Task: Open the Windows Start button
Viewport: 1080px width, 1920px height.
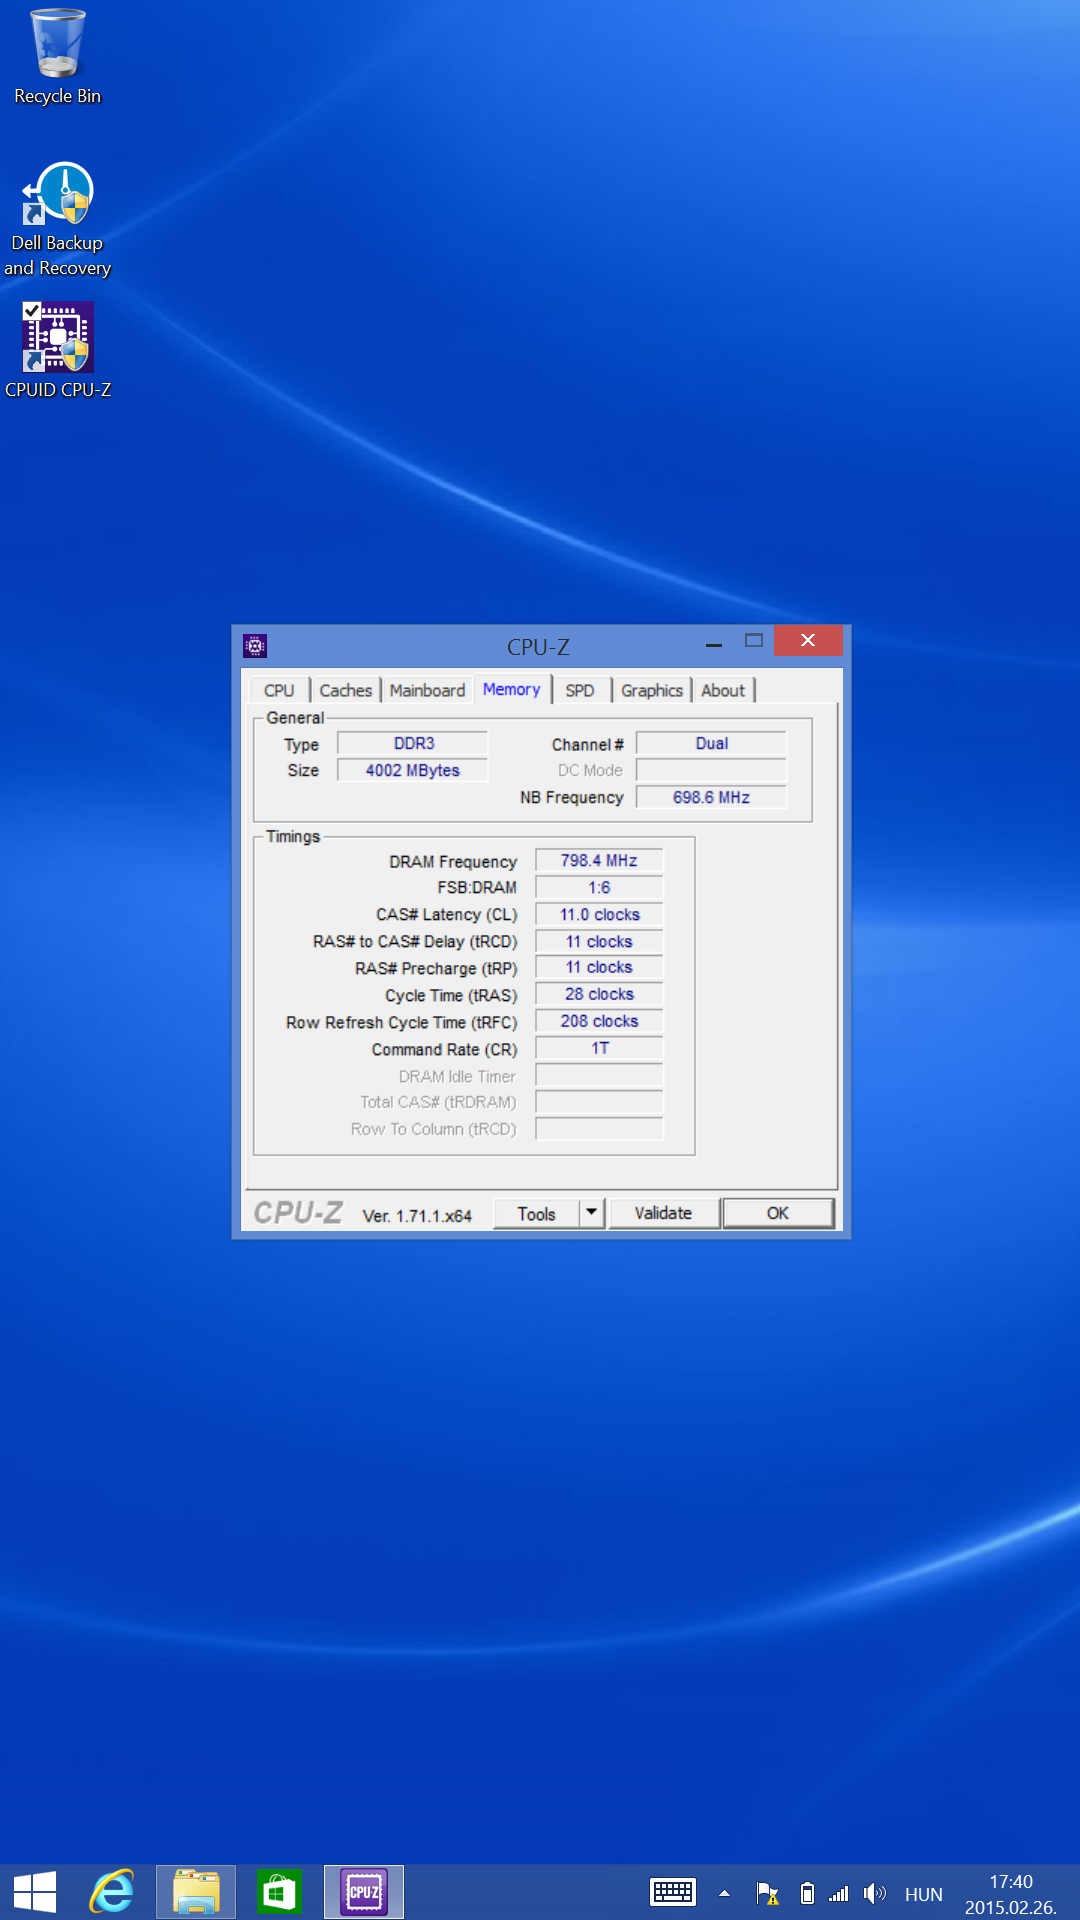Action: tap(35, 1892)
